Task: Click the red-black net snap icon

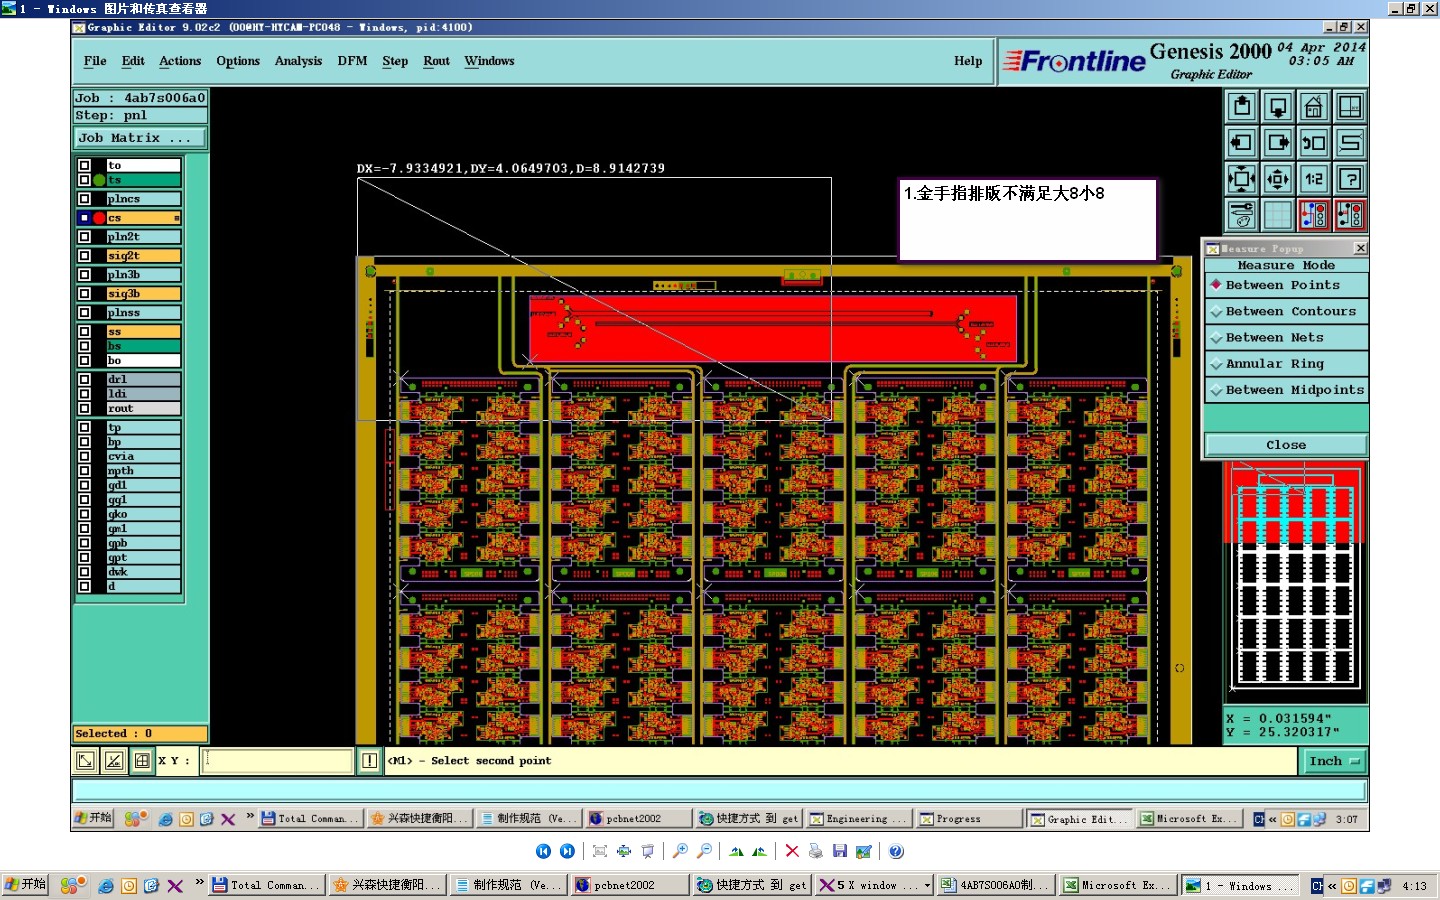Action: (1350, 215)
